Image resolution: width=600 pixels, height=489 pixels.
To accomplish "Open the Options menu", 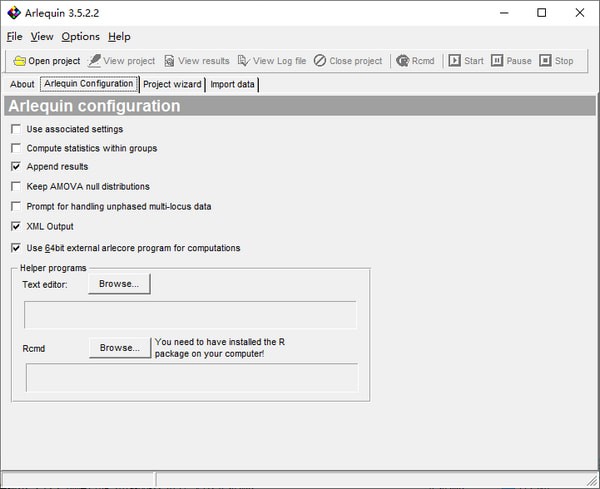I will pos(80,37).
